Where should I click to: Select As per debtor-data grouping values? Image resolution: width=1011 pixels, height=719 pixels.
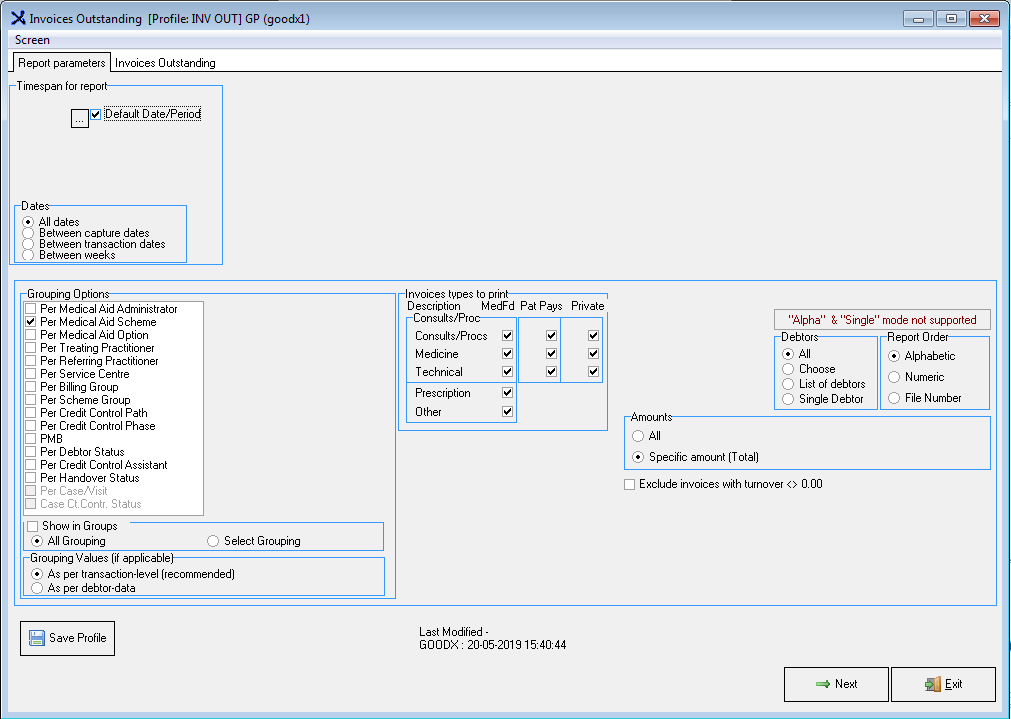click(38, 588)
